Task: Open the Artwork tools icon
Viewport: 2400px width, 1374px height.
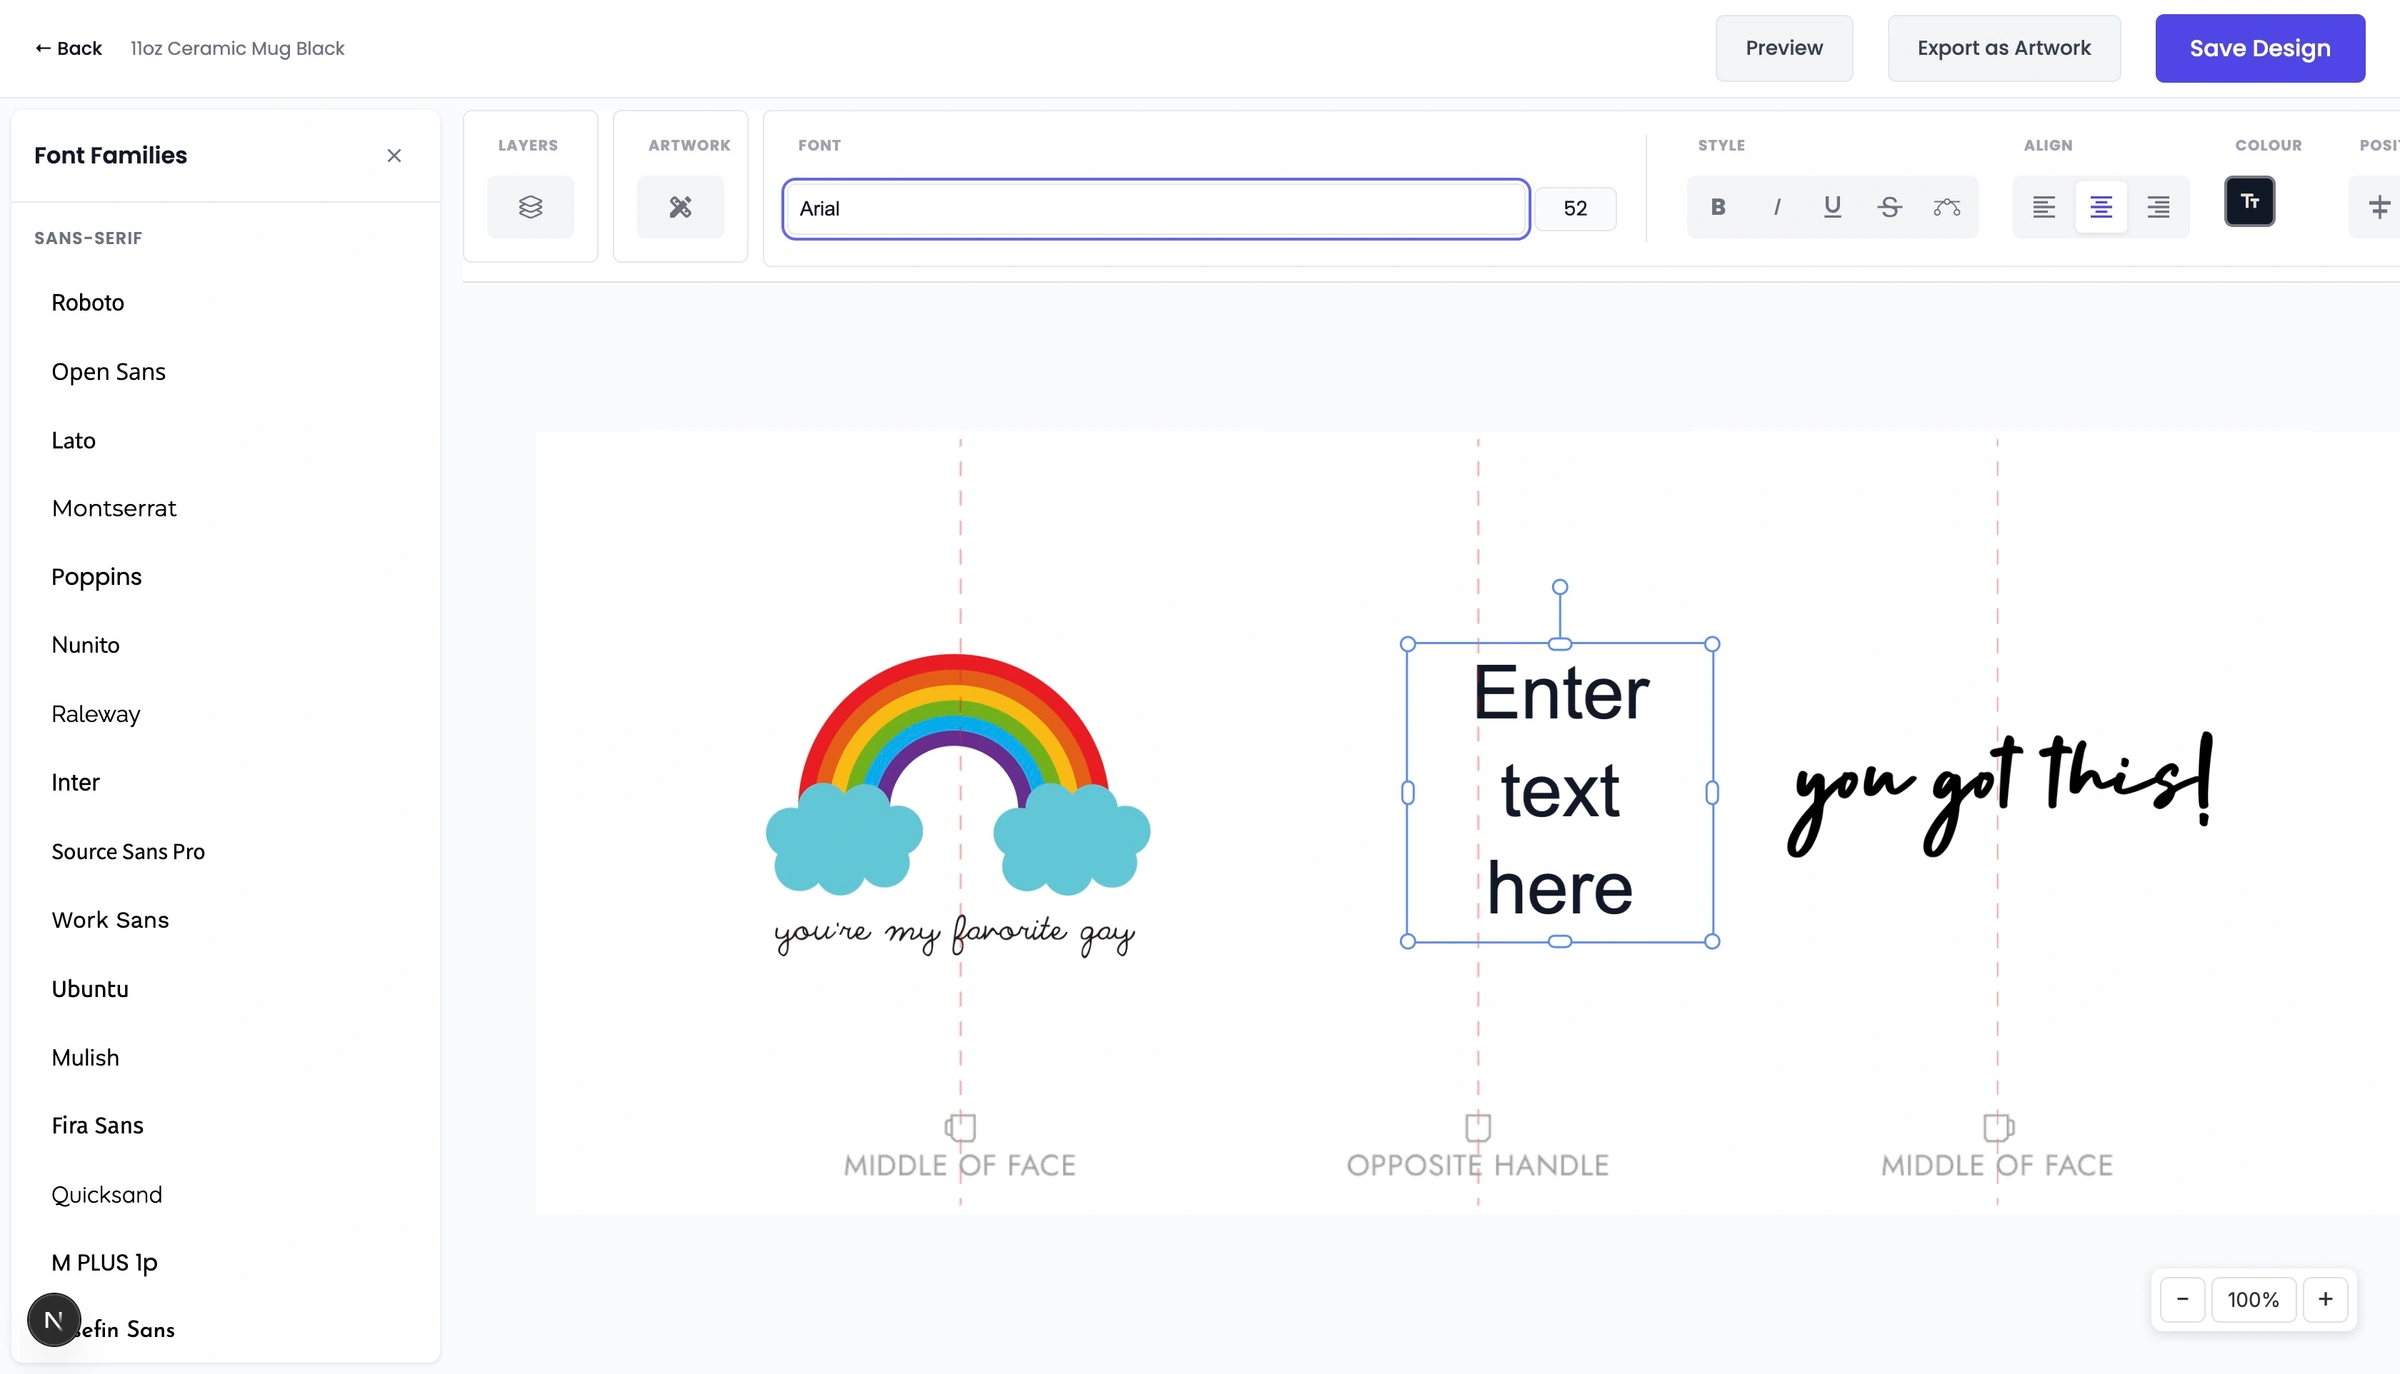Action: (680, 207)
